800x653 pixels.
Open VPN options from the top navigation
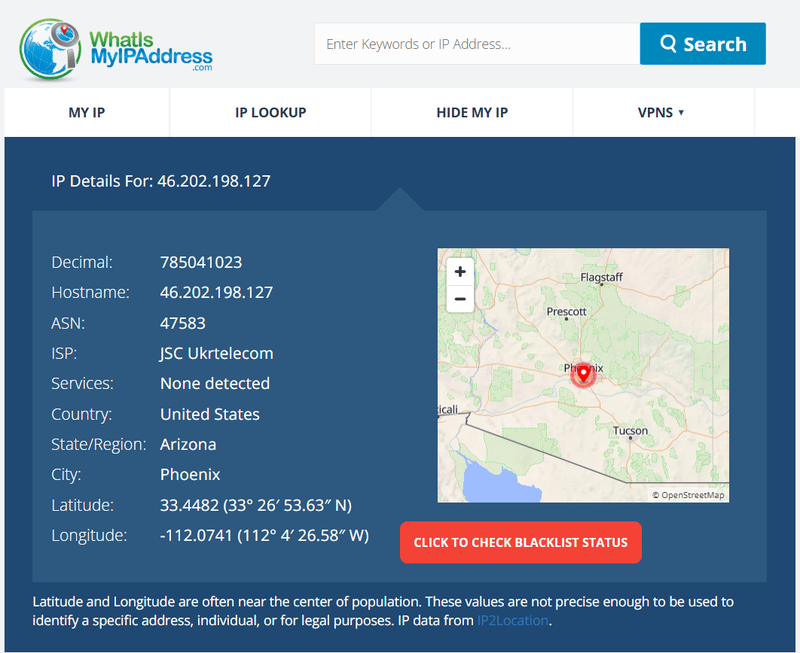pyautogui.click(x=660, y=112)
